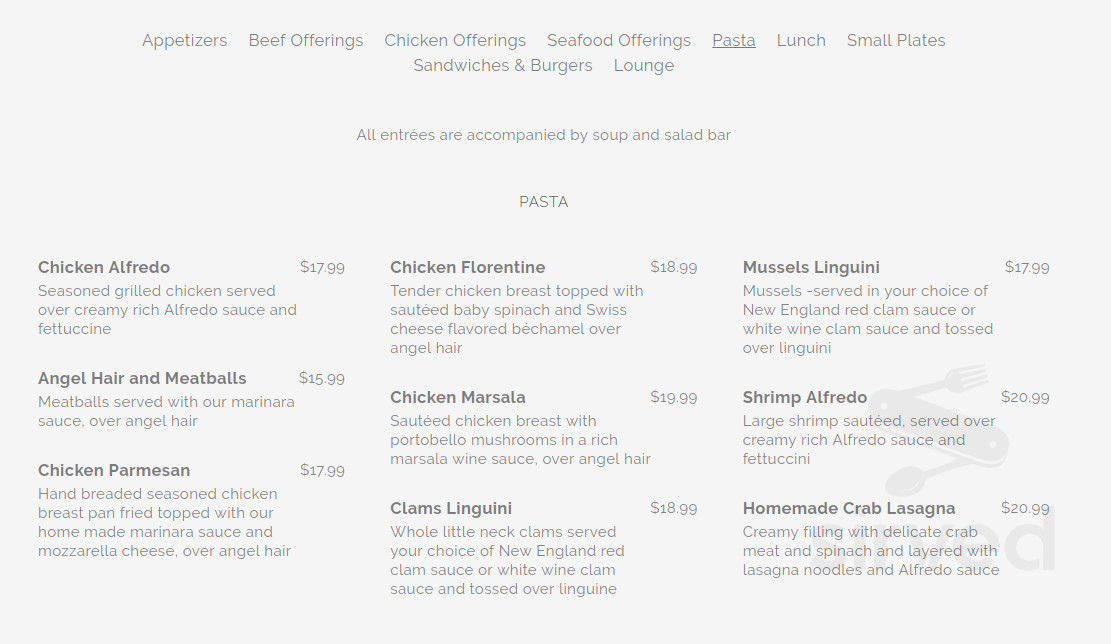Go to the Small Plates section
The height and width of the screenshot is (644, 1111).
tap(895, 40)
